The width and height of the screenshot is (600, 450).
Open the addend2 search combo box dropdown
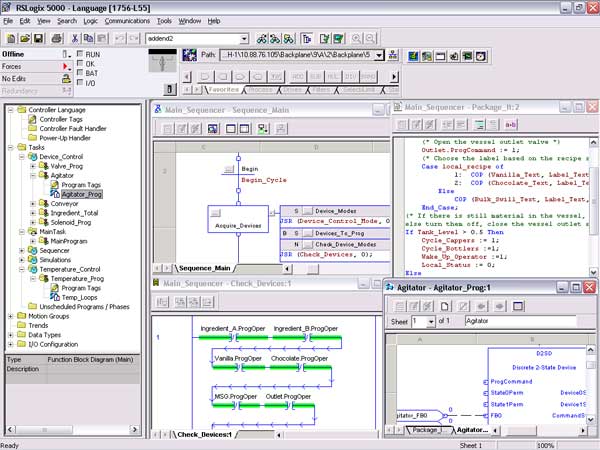244,39
